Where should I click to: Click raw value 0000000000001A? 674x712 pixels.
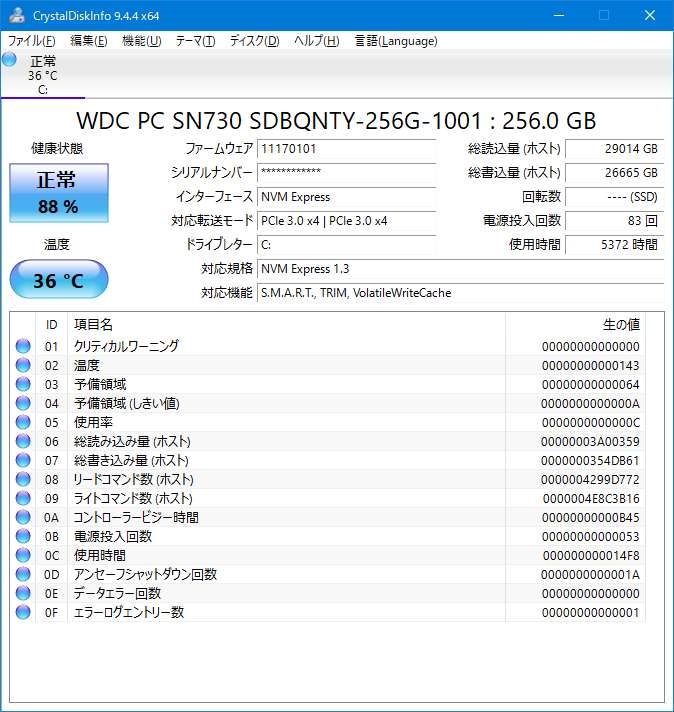[590, 574]
